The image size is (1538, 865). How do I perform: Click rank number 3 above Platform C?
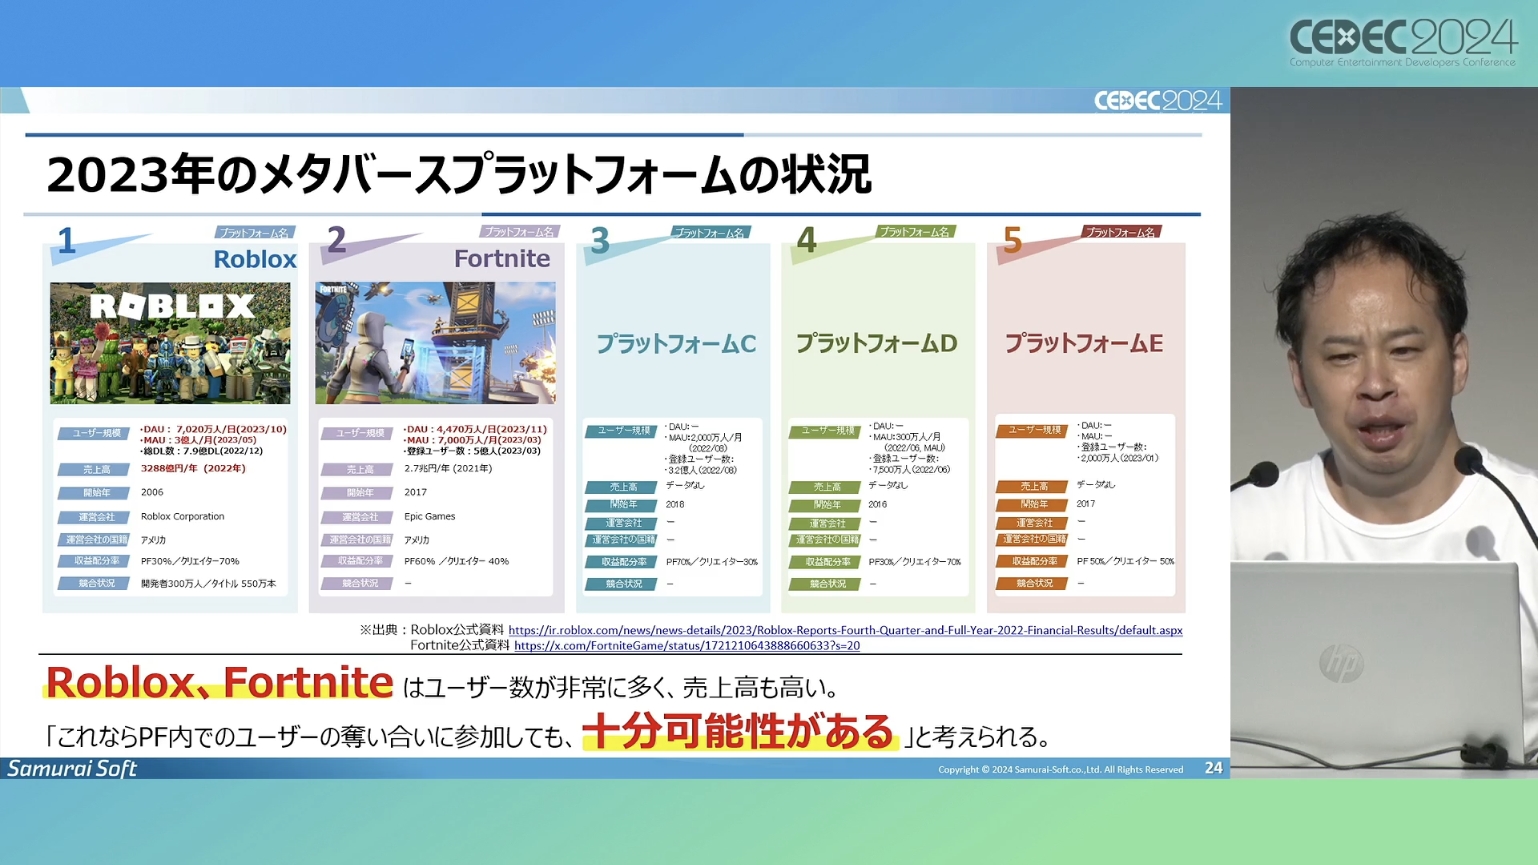pos(600,241)
